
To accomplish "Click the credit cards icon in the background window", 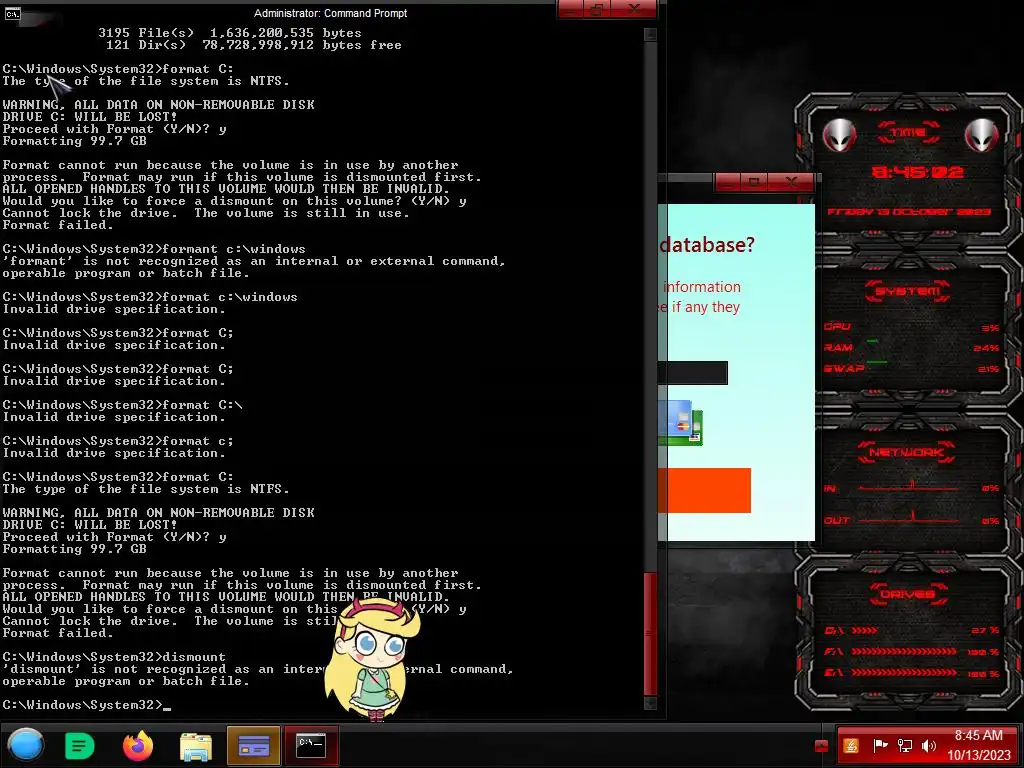I will (x=680, y=423).
